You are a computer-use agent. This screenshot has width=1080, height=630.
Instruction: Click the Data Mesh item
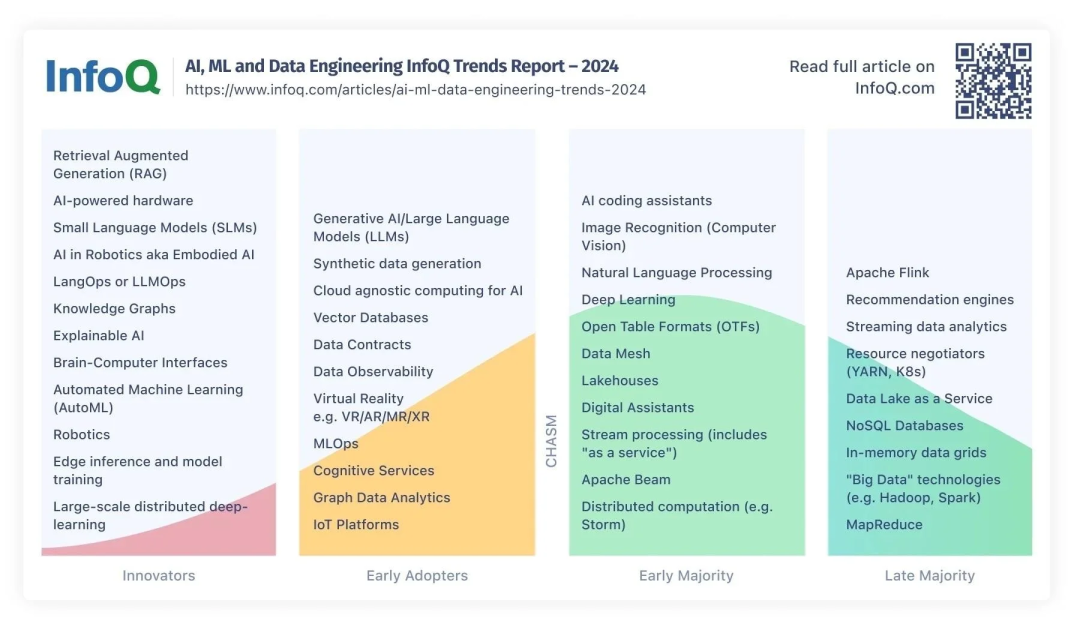pos(616,354)
